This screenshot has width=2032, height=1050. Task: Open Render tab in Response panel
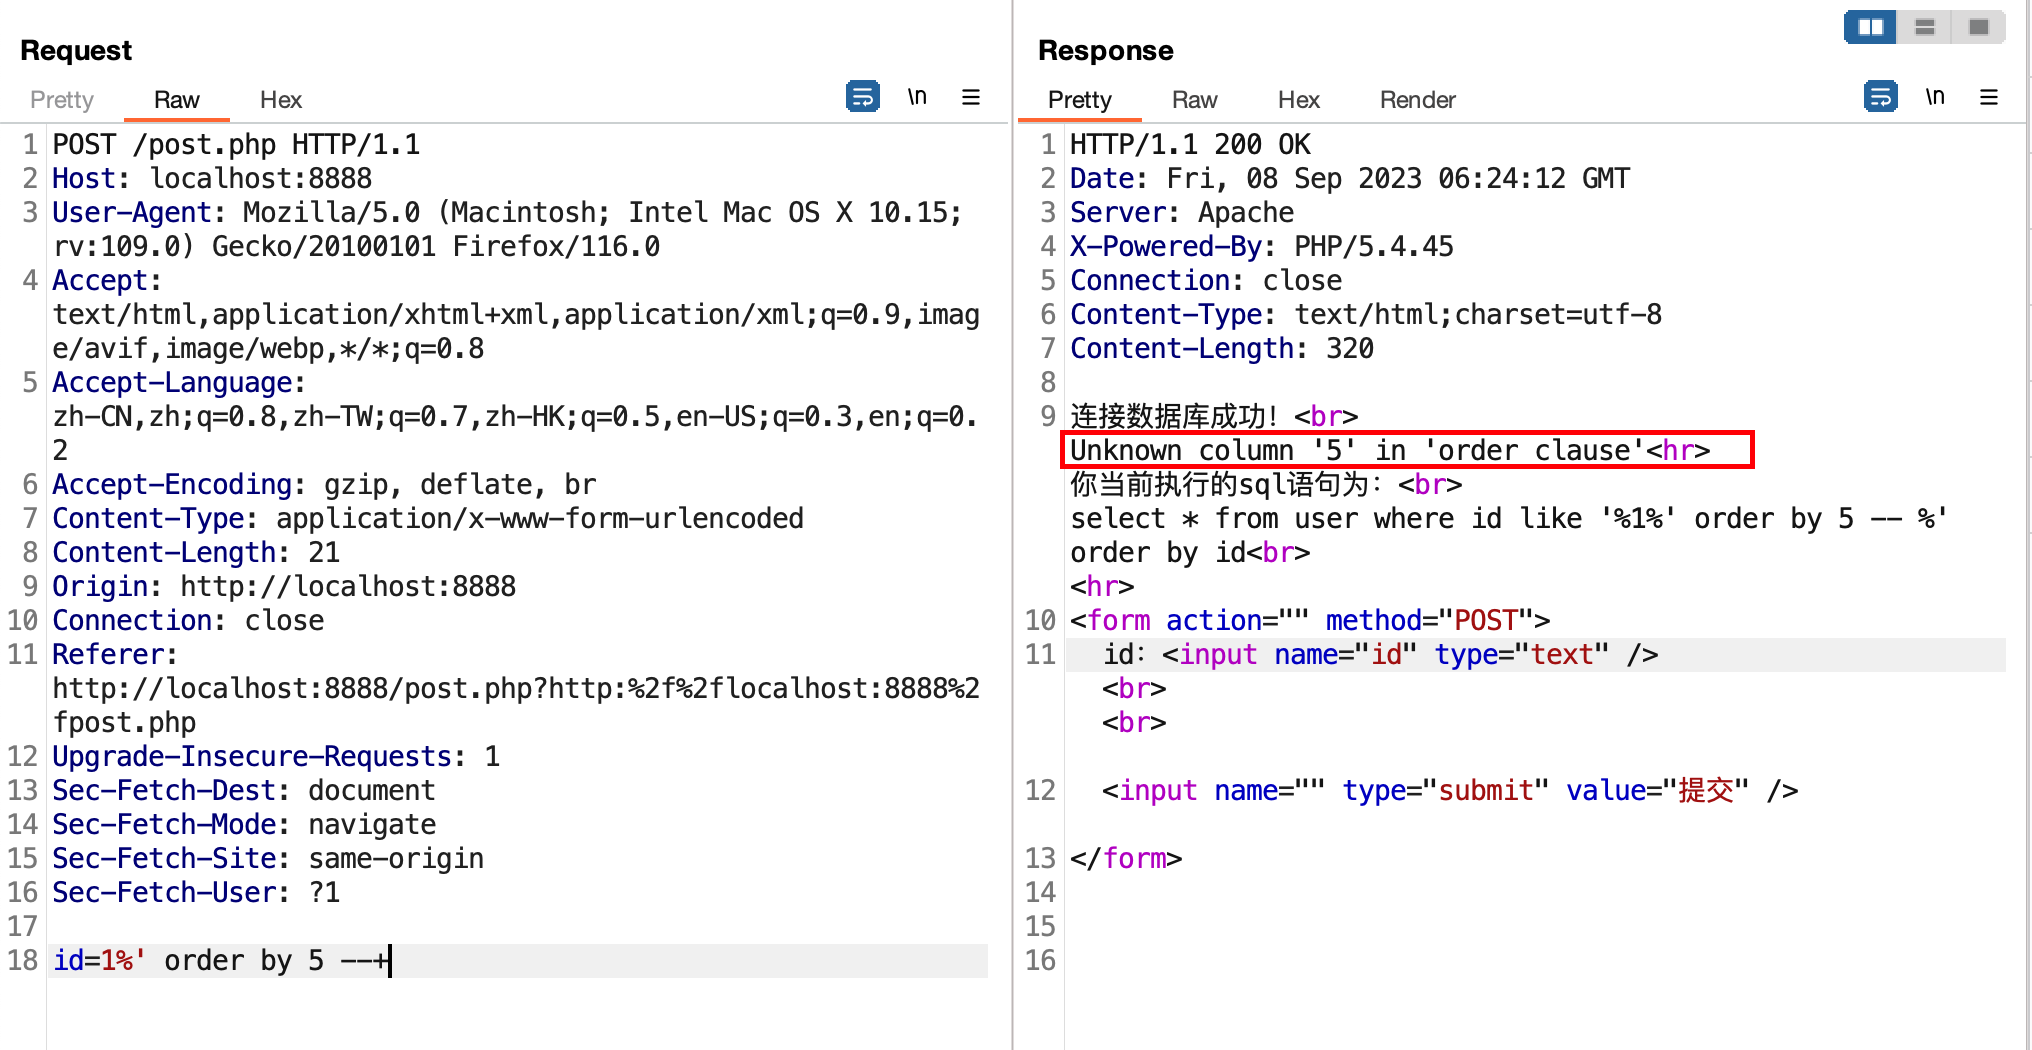[x=1418, y=100]
